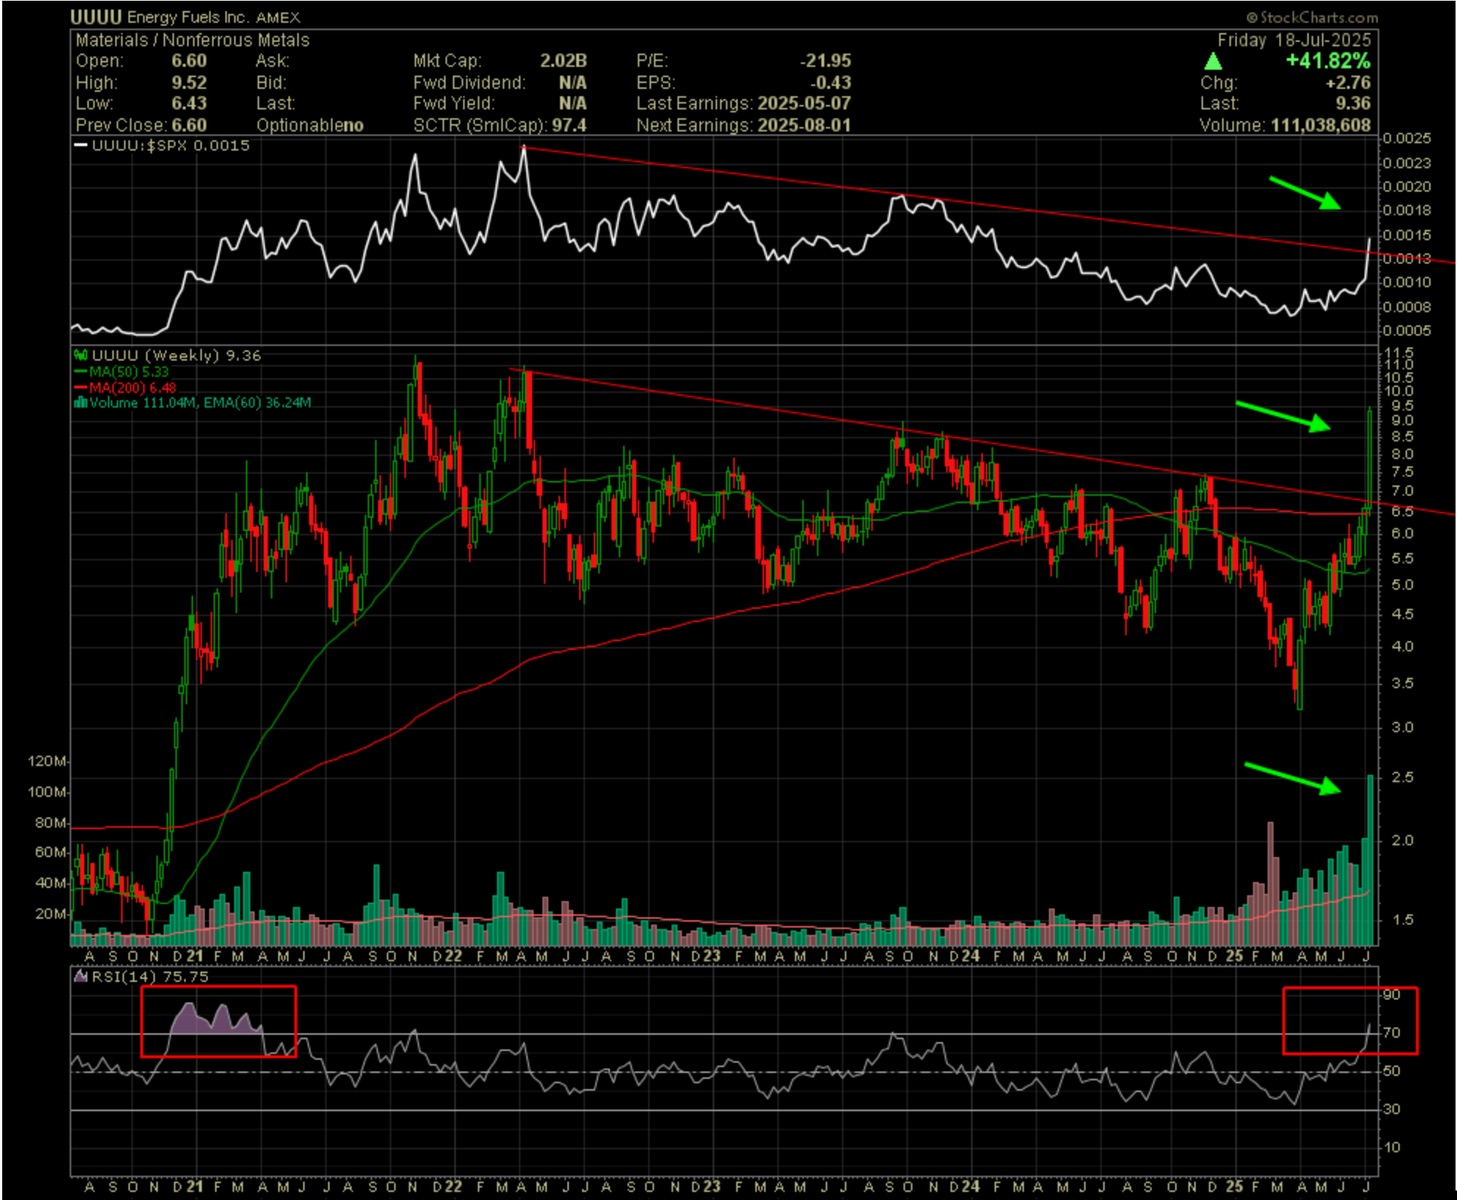Click the SCTR (SmlCap) value 97.4

(x=569, y=126)
